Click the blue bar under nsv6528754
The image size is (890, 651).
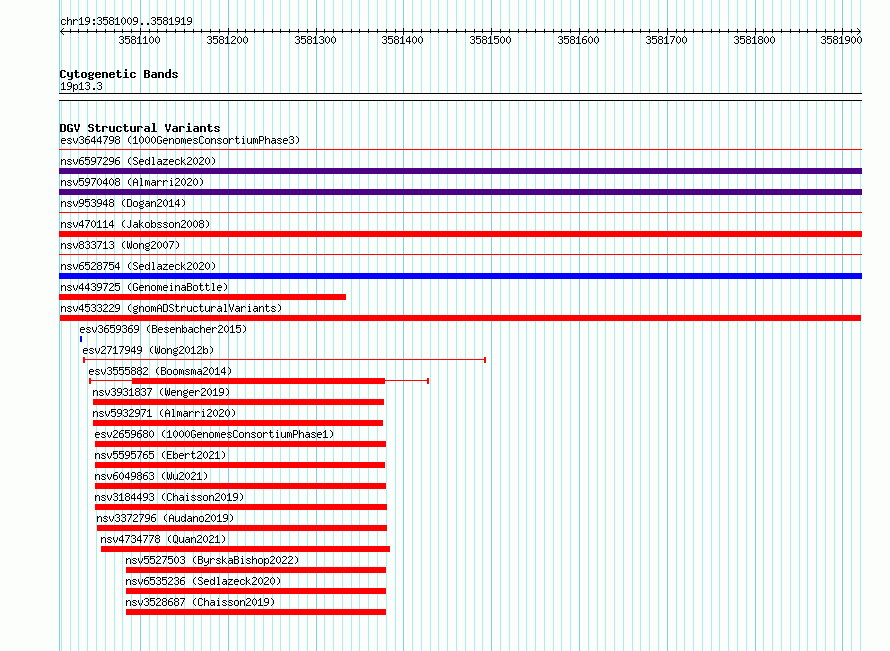tap(460, 276)
